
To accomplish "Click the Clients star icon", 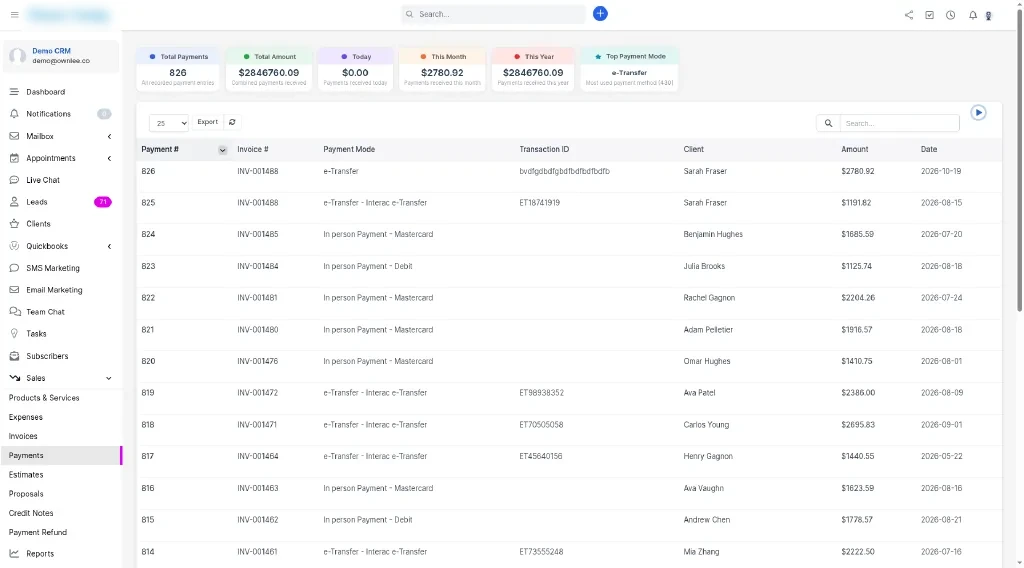I will point(14,224).
